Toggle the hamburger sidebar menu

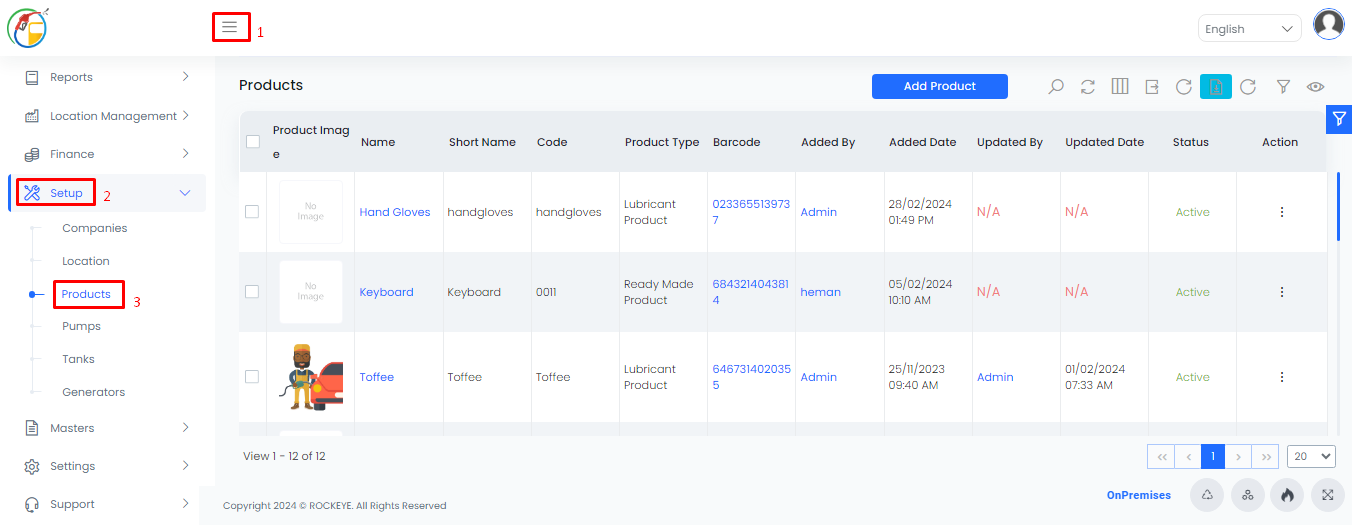tap(230, 27)
